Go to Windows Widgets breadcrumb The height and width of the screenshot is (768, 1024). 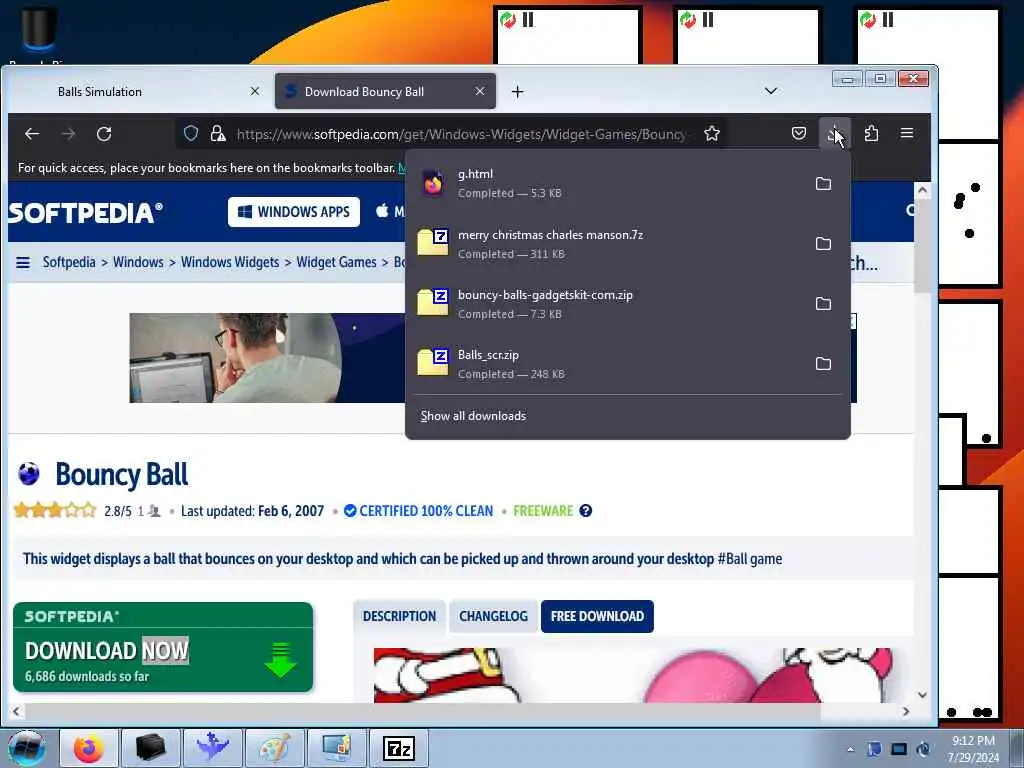pos(230,263)
